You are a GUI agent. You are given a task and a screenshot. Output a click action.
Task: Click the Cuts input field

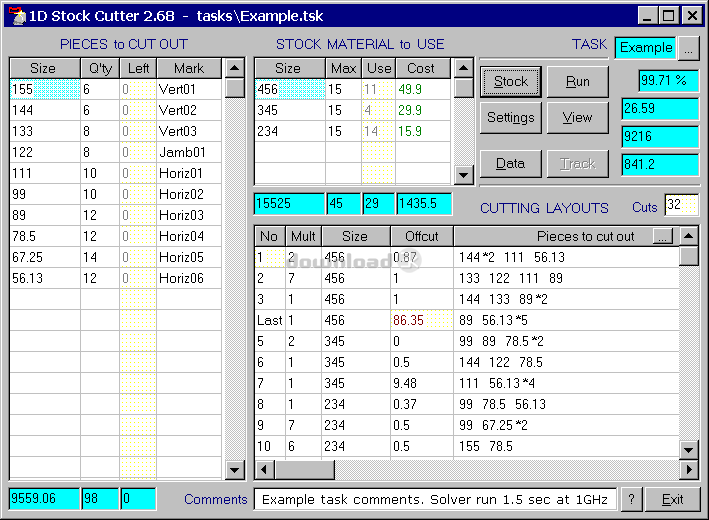point(680,206)
